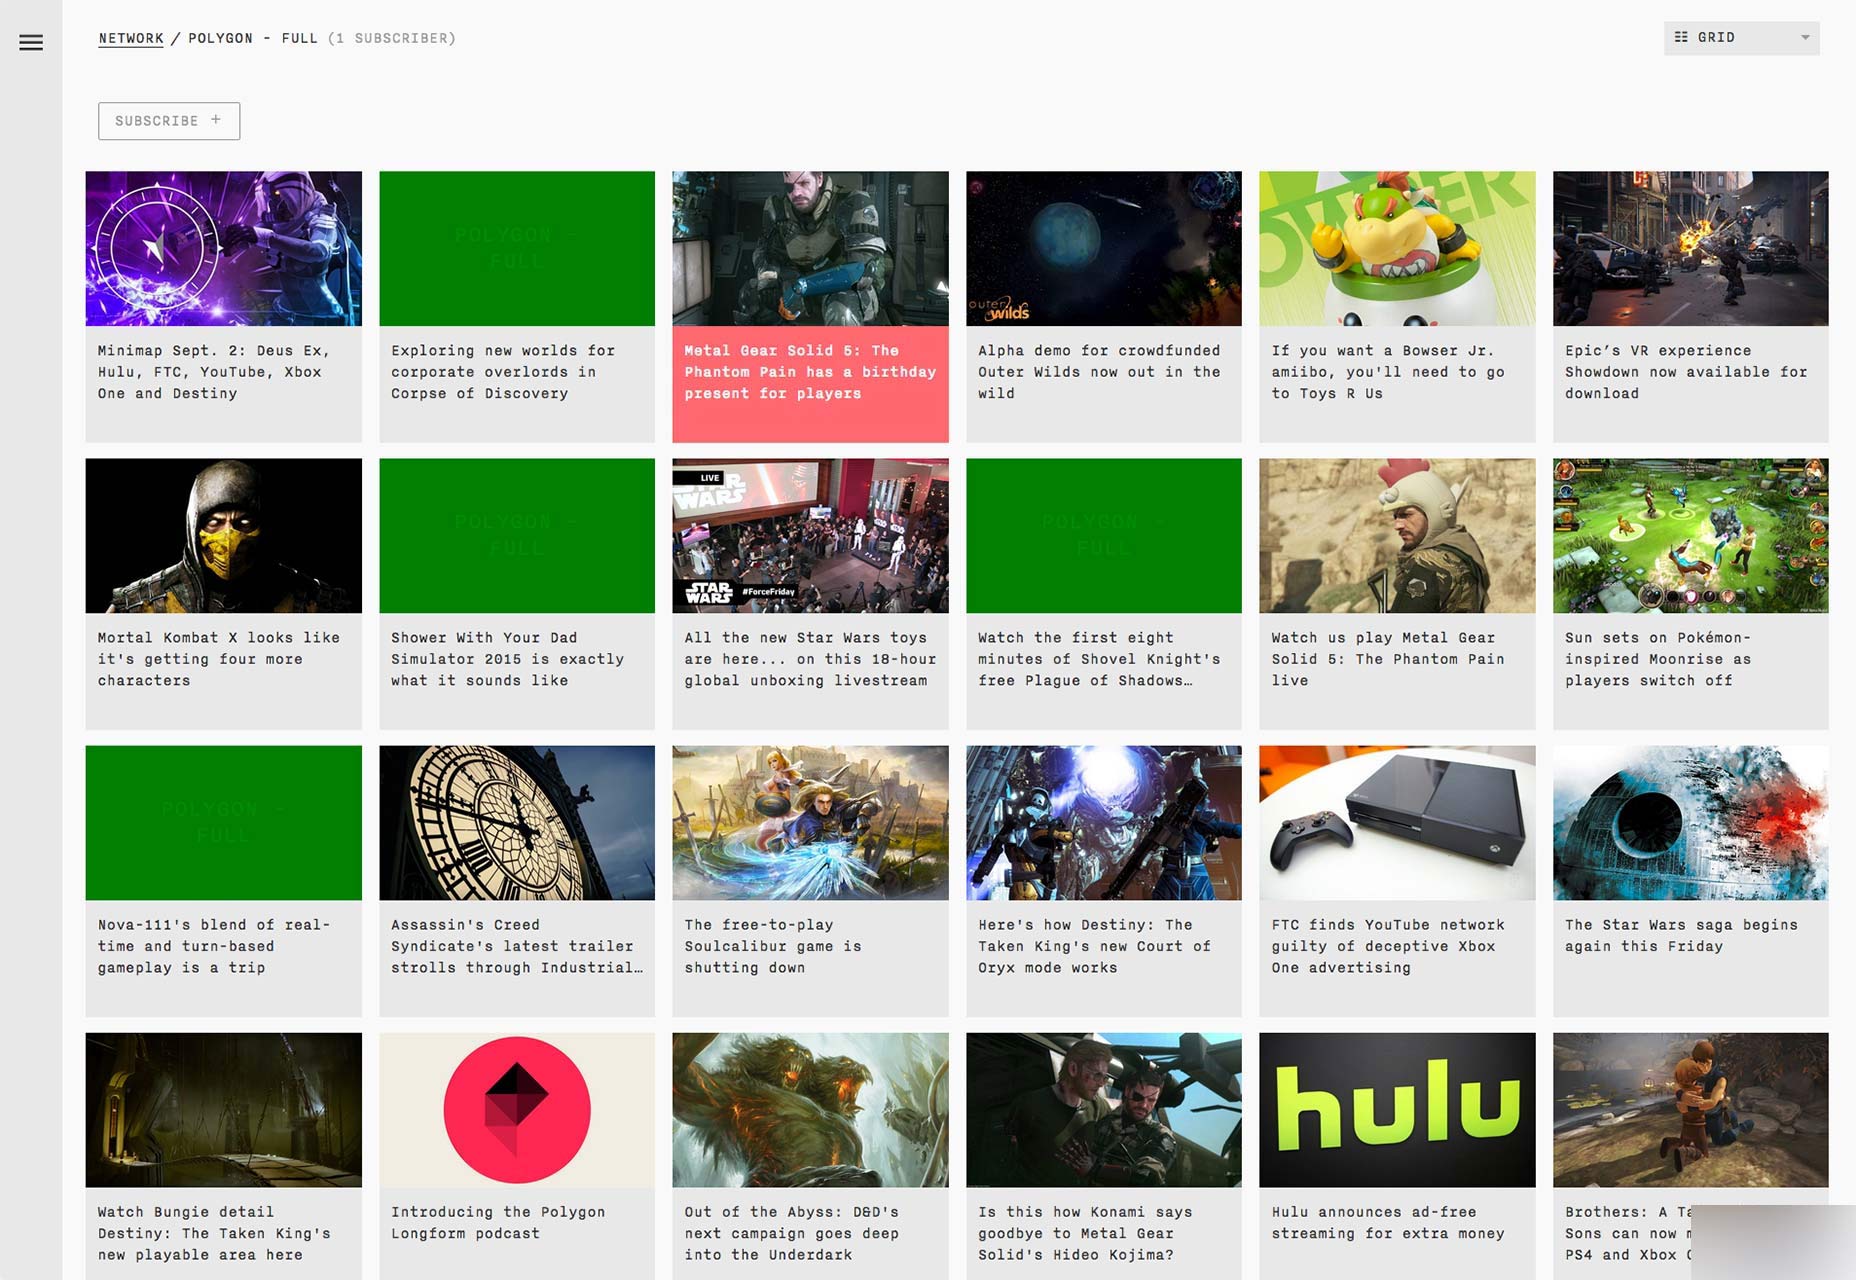
Task: Open 'Assassin's Creed Syndicate's latest trailer' headline
Action: [517, 946]
